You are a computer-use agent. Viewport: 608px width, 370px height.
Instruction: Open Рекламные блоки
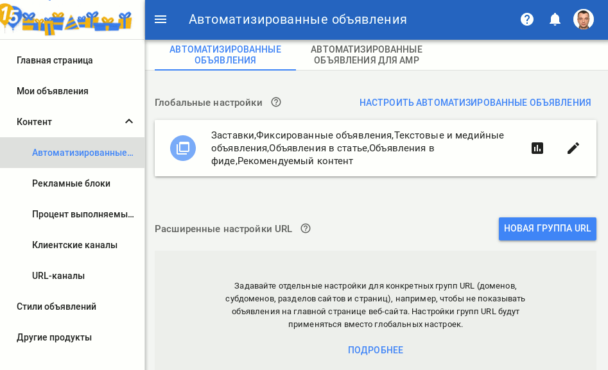(72, 183)
